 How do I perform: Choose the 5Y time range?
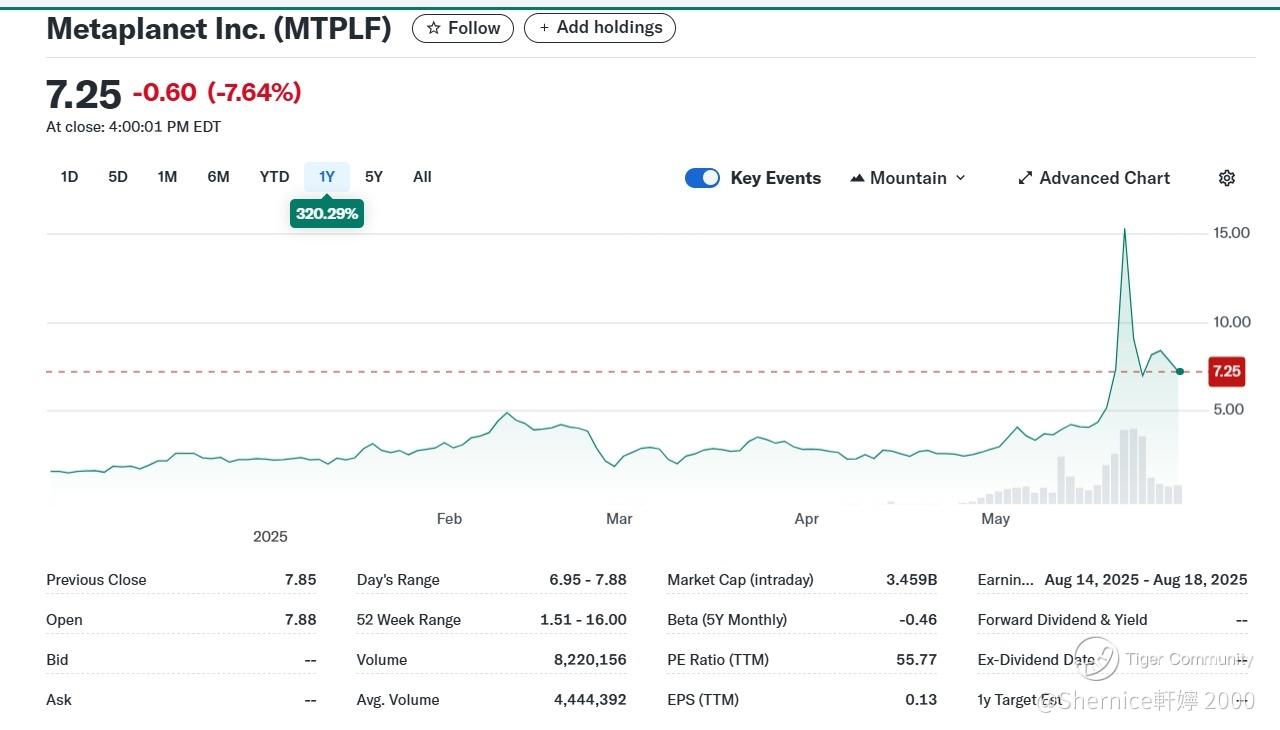tap(374, 177)
